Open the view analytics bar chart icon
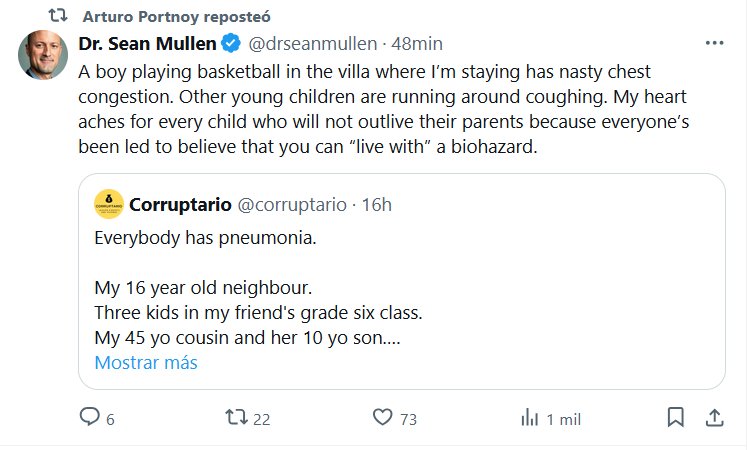 [x=530, y=417]
